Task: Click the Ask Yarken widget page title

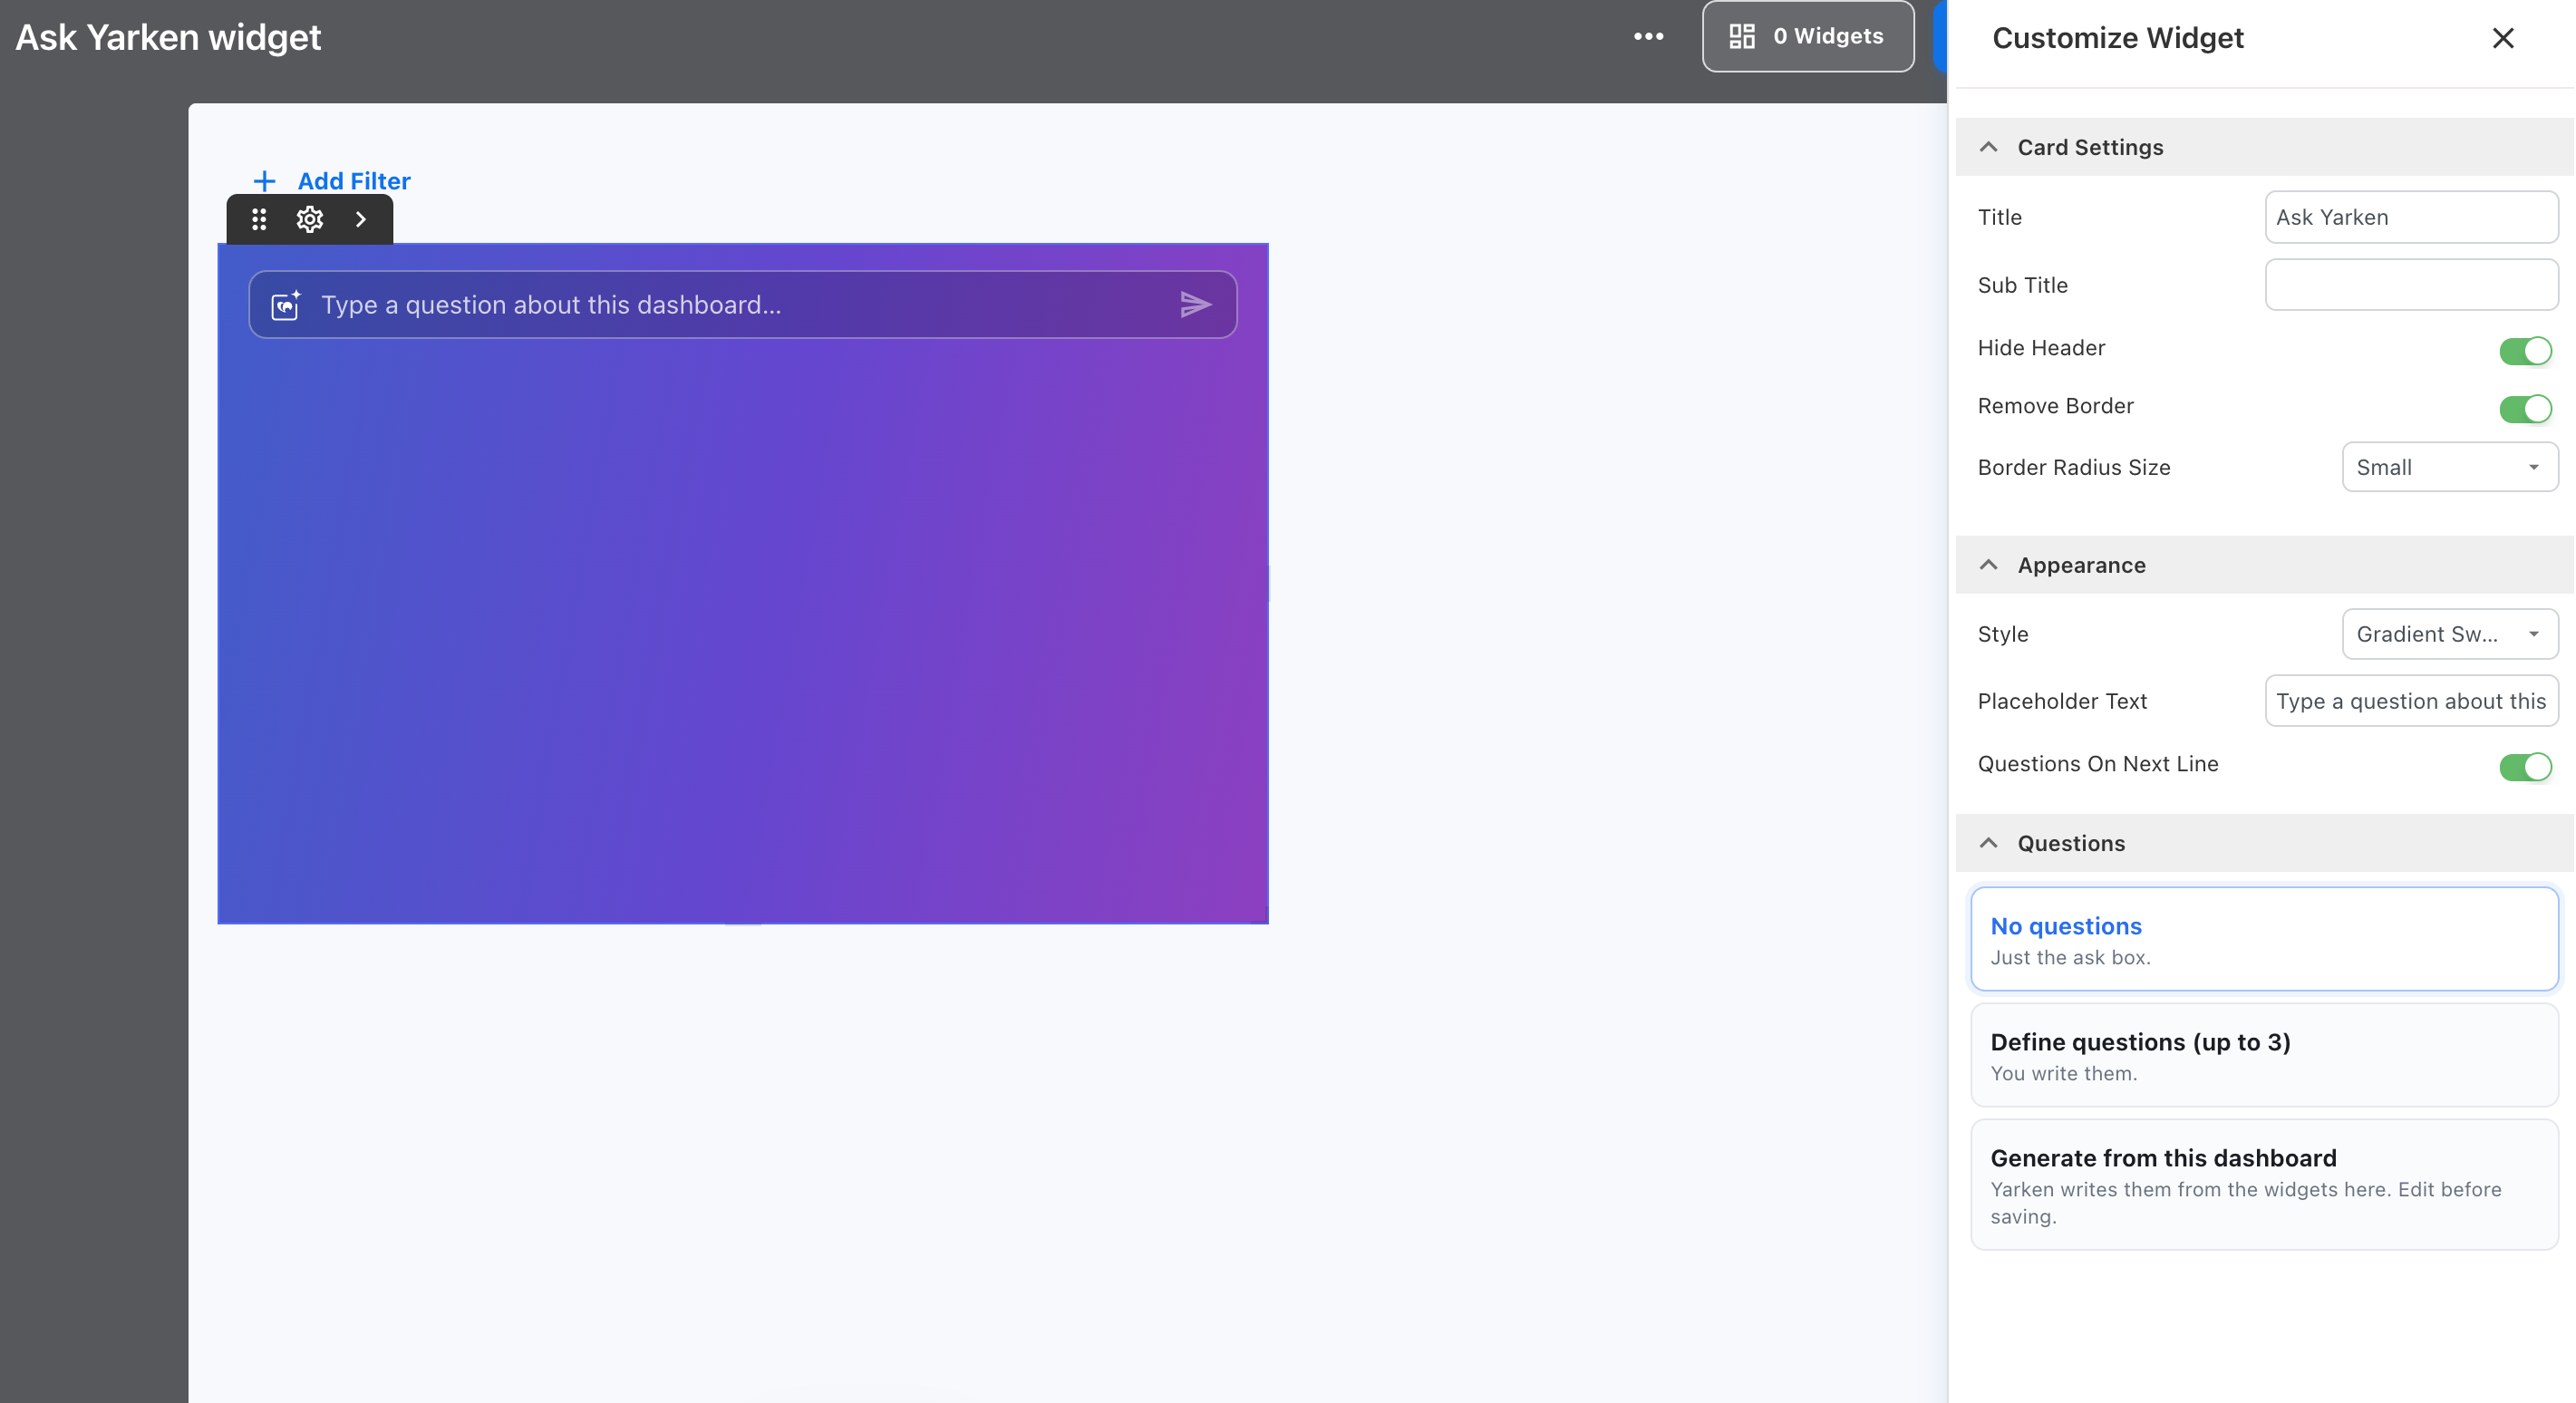Action: pyautogui.click(x=168, y=37)
